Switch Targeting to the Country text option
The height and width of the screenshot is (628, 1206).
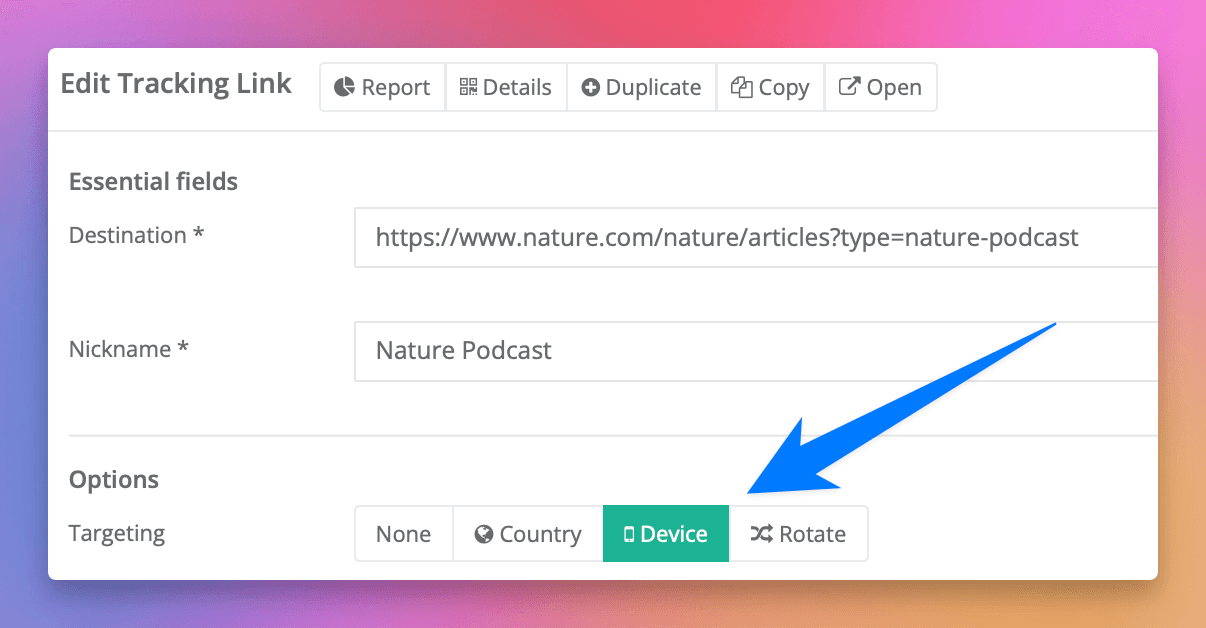[x=540, y=534]
